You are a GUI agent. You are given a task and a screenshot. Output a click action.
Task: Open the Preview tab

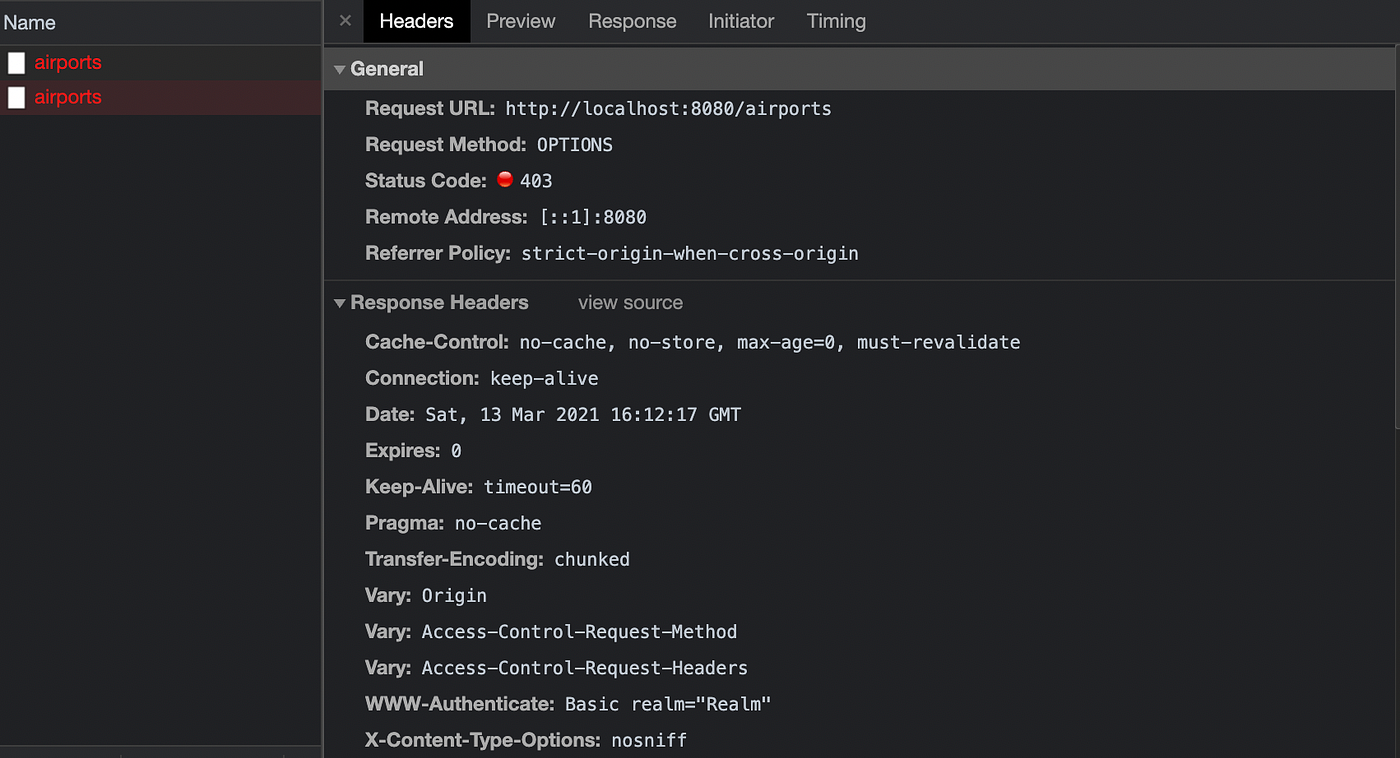(x=521, y=21)
